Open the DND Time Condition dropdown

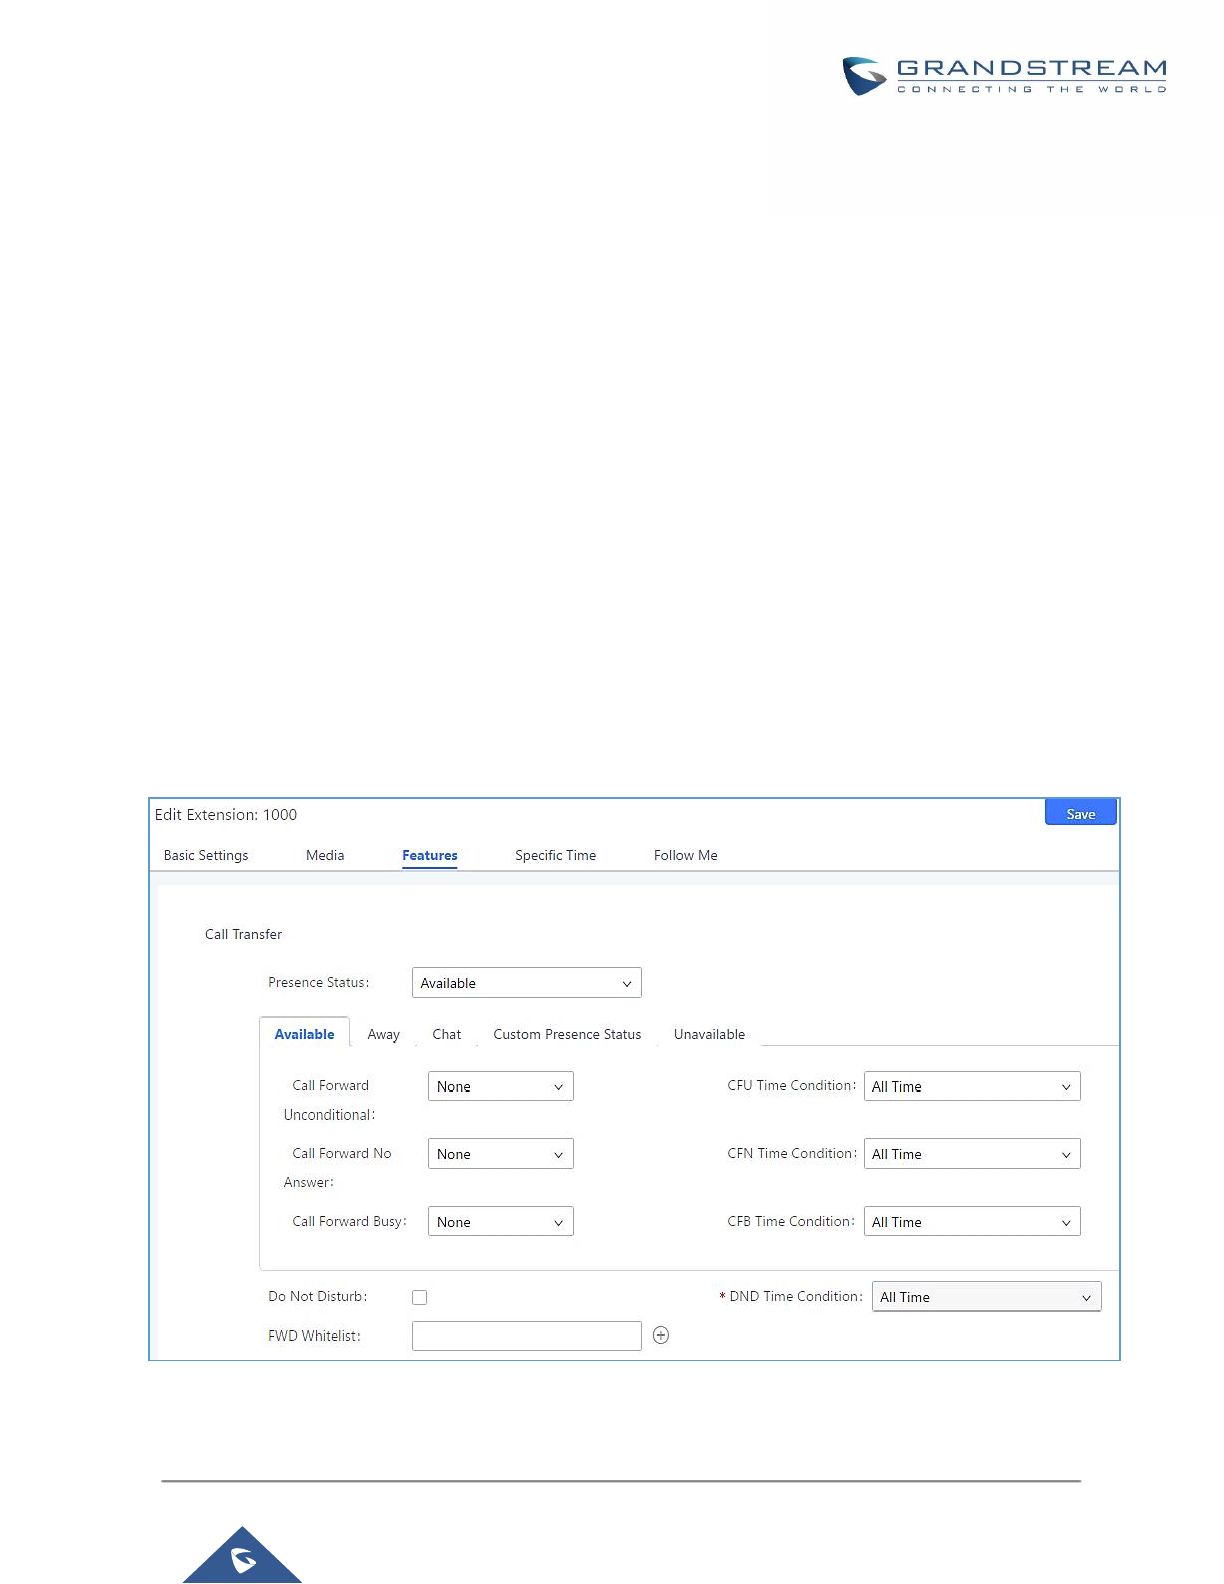(987, 1297)
